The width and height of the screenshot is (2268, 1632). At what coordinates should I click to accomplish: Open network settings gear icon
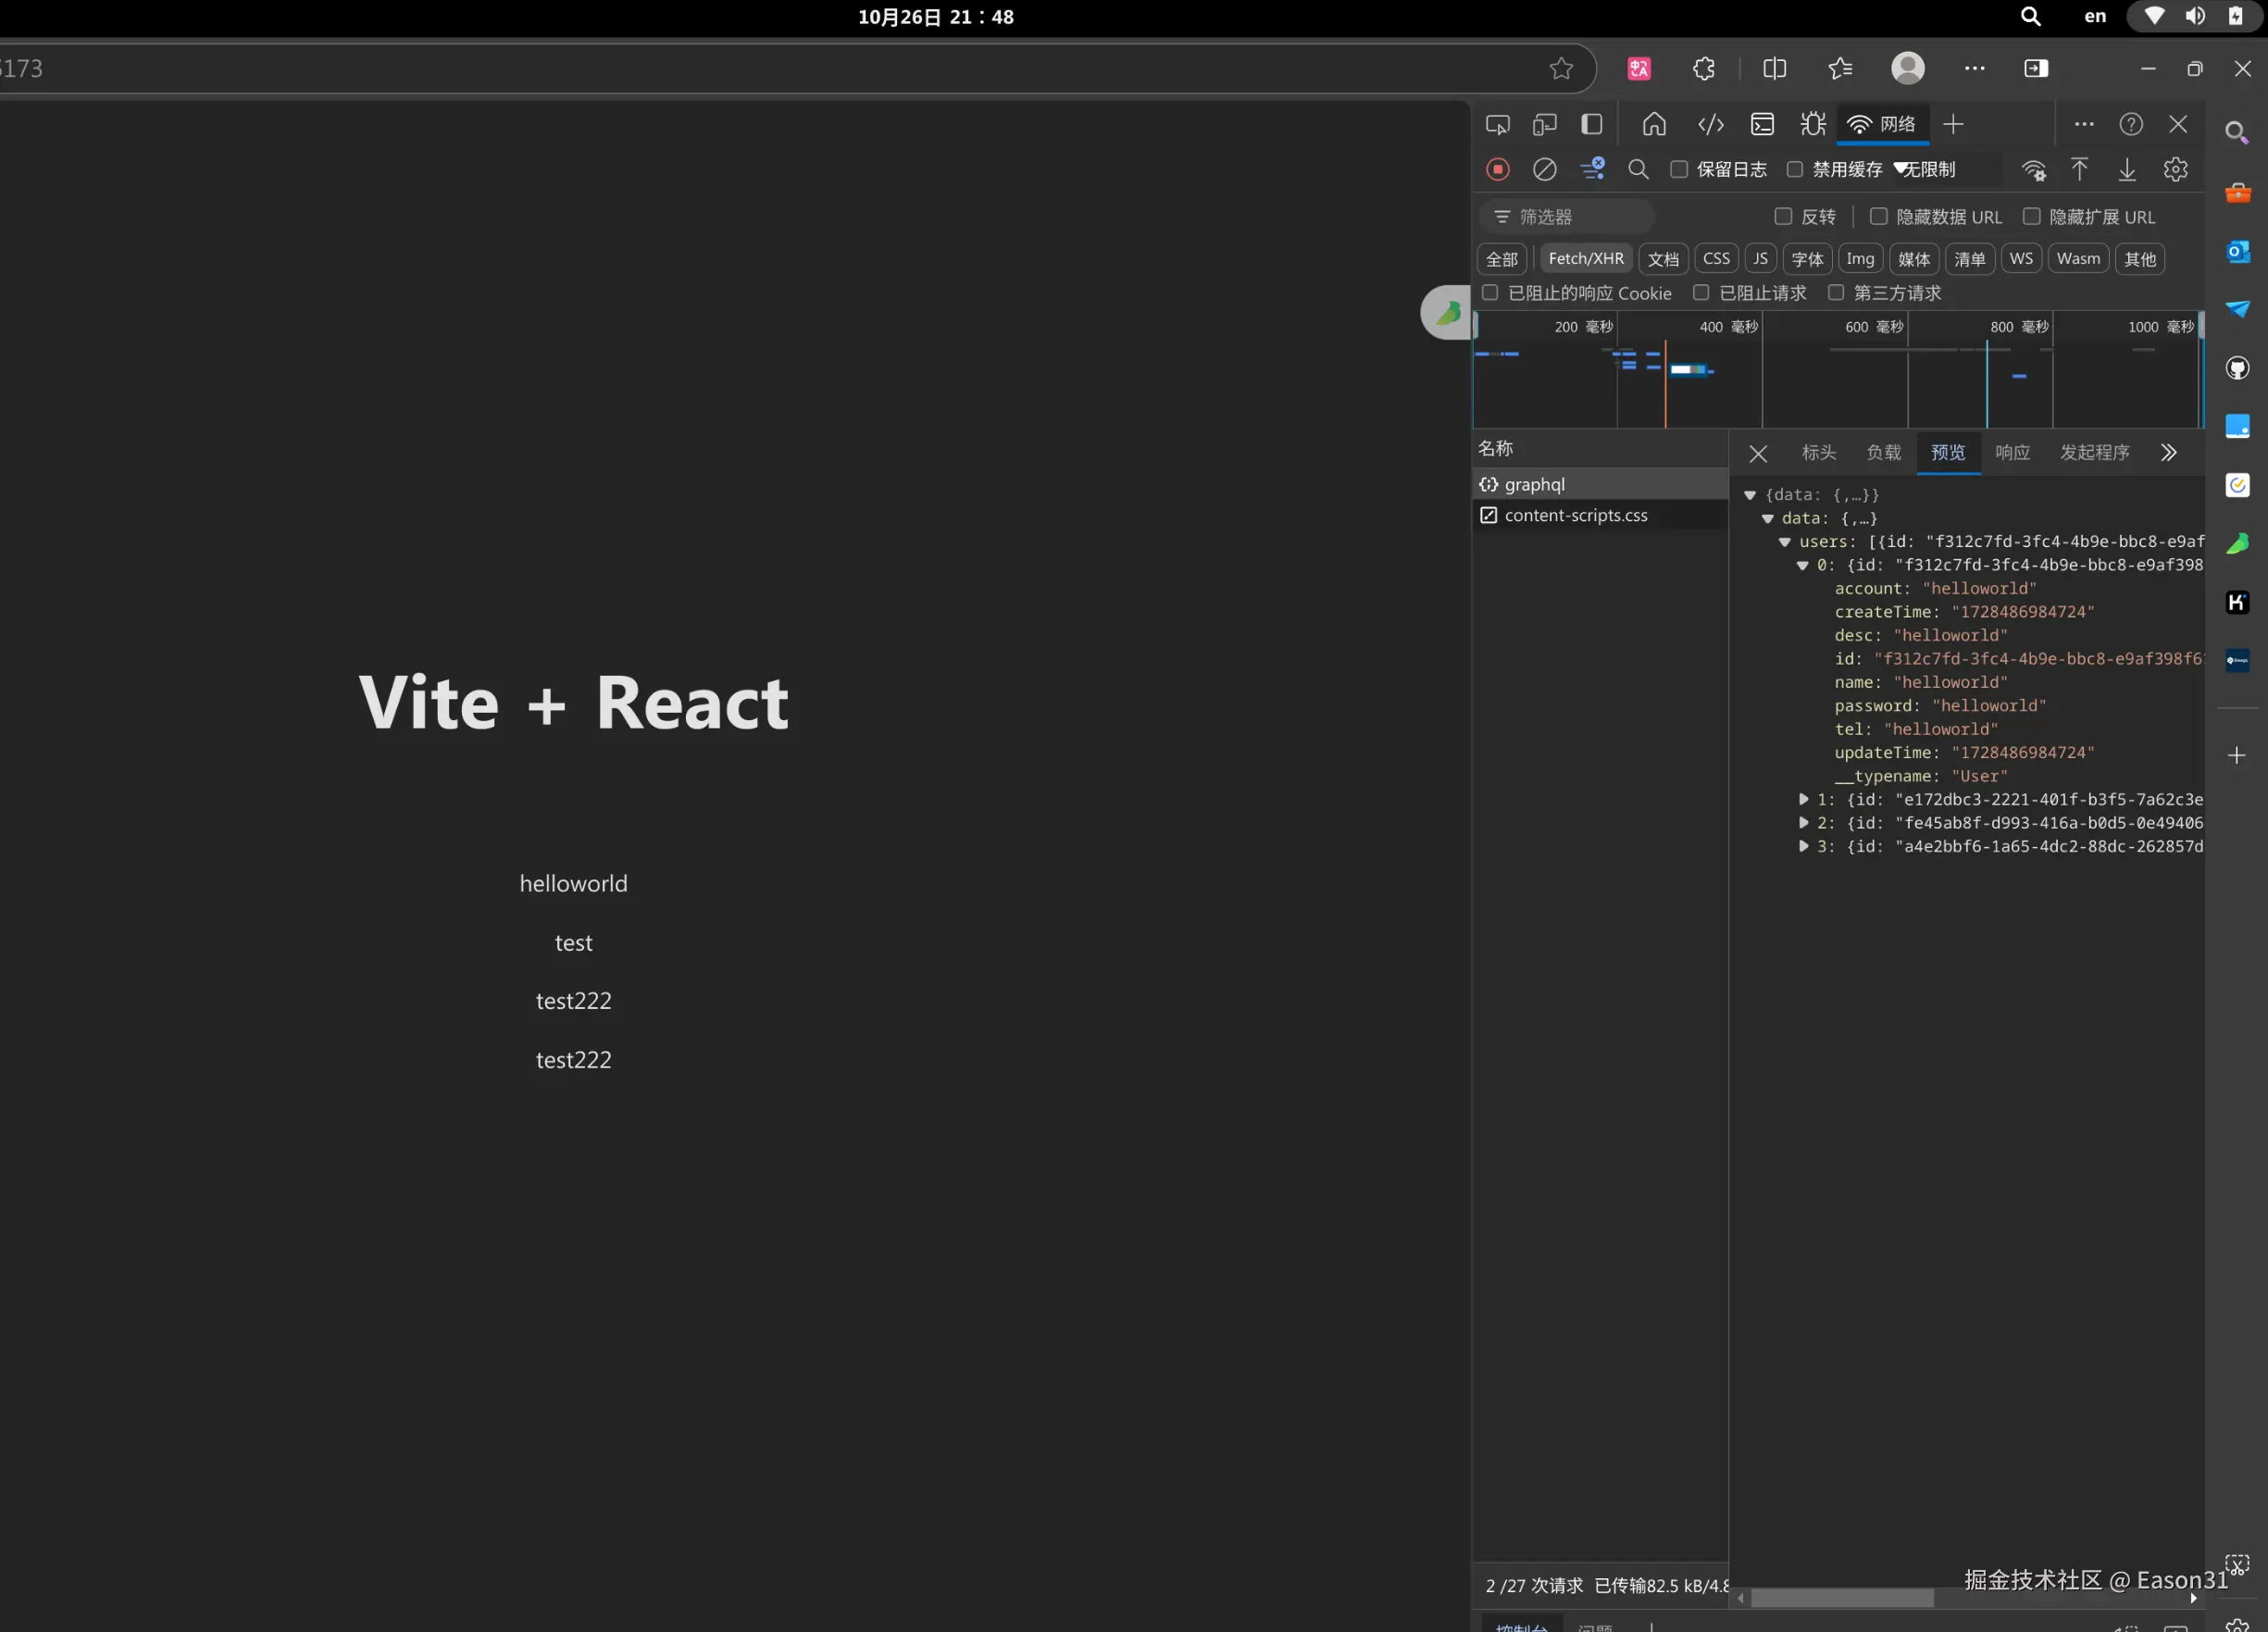2175,169
